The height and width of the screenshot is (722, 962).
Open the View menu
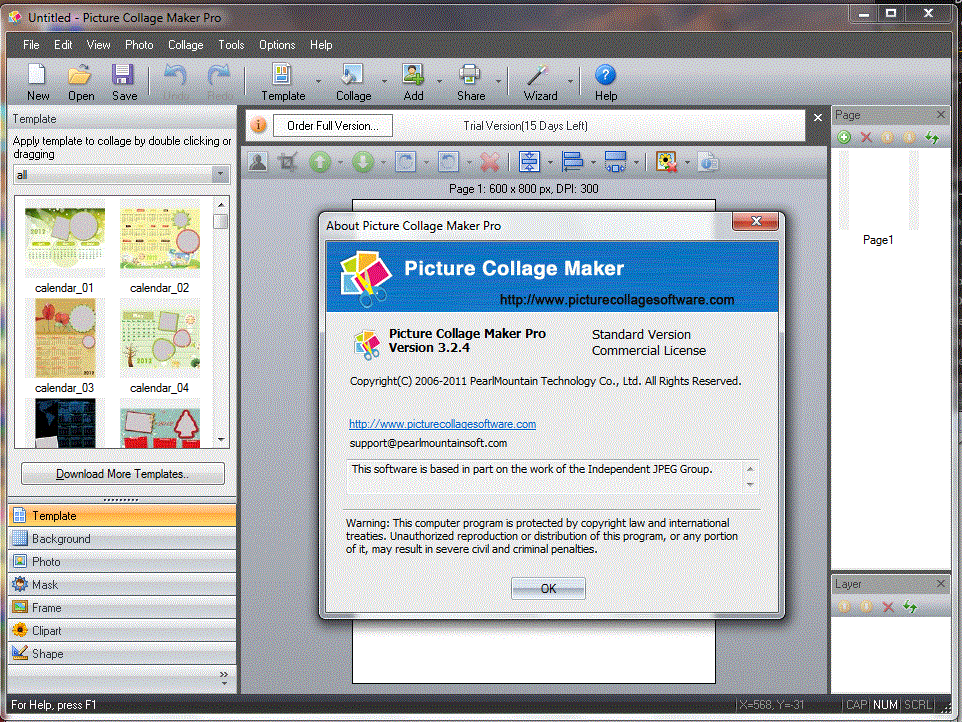98,45
